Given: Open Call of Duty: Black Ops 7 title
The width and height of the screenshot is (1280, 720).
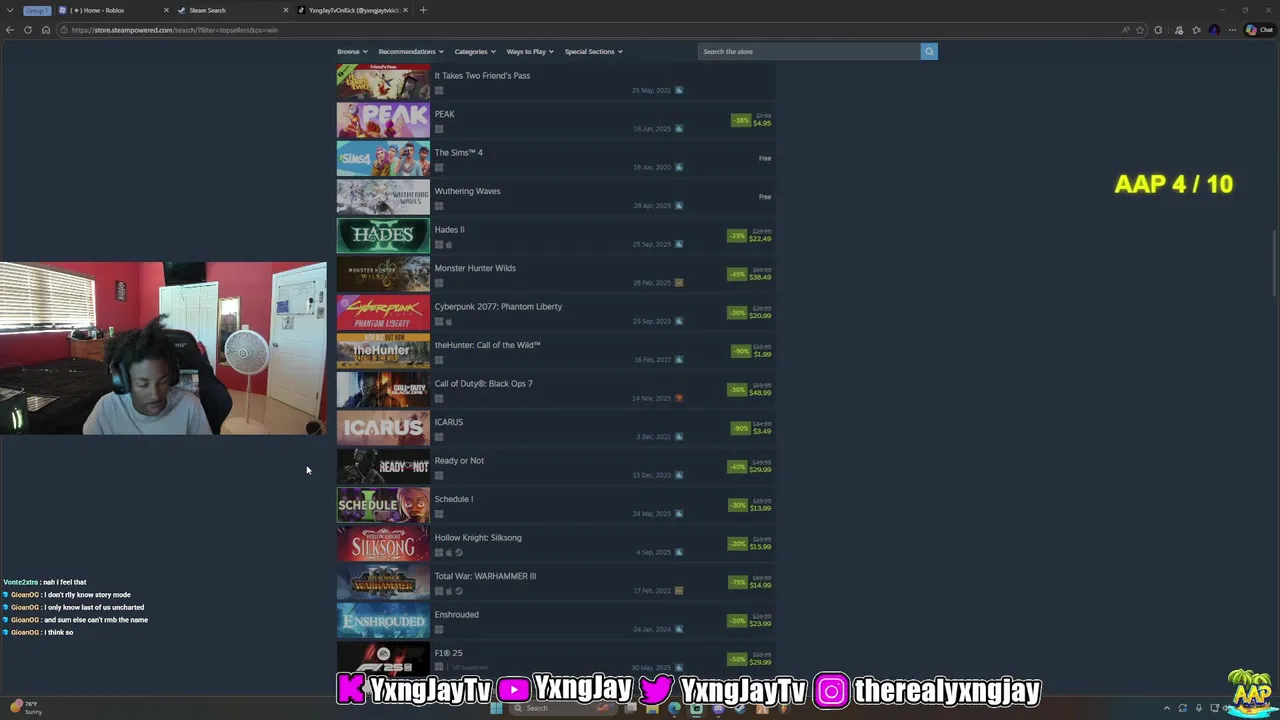Looking at the screenshot, I should 483,384.
